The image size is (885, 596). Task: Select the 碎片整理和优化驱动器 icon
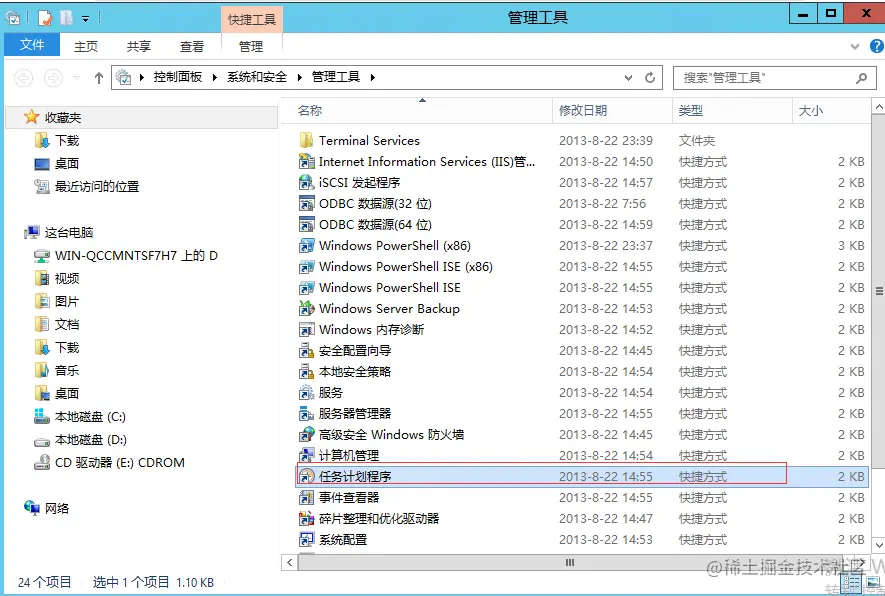pos(306,519)
